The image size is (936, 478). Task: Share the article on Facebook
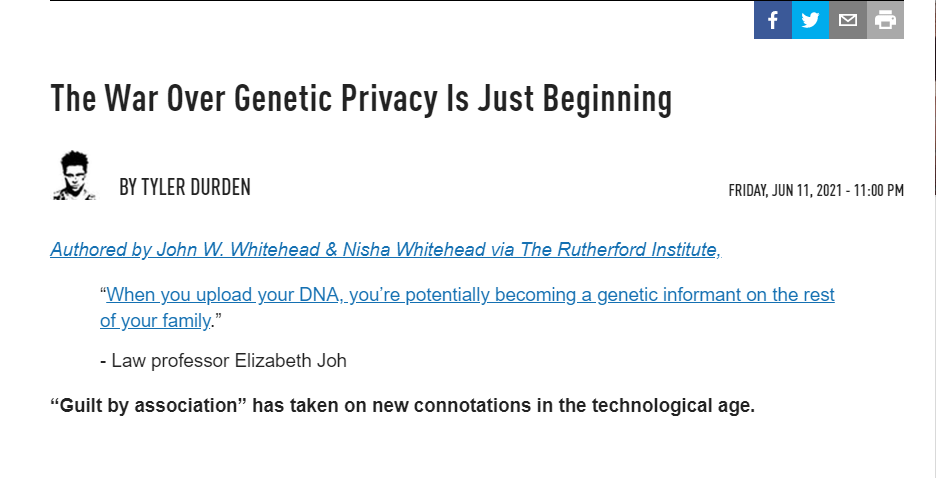[772, 19]
